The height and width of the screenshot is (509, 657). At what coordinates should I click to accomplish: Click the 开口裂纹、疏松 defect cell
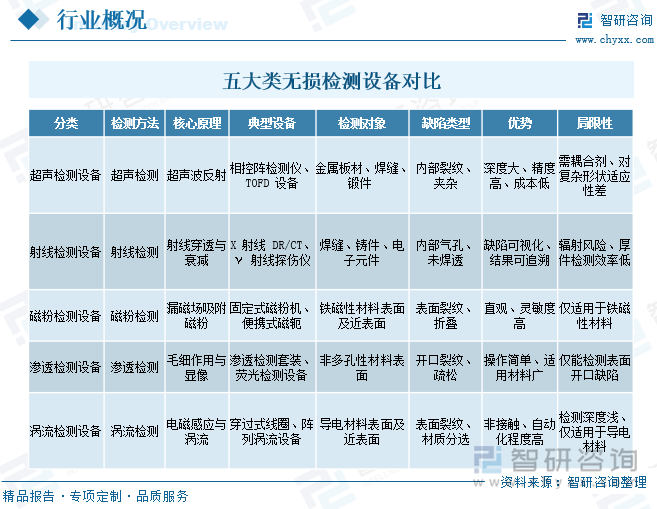coord(445,367)
